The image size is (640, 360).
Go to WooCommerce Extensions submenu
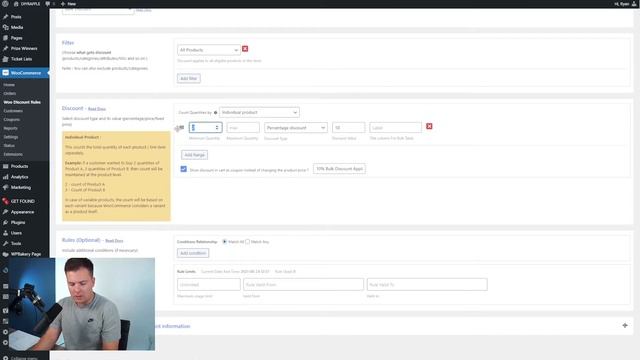click(13, 154)
